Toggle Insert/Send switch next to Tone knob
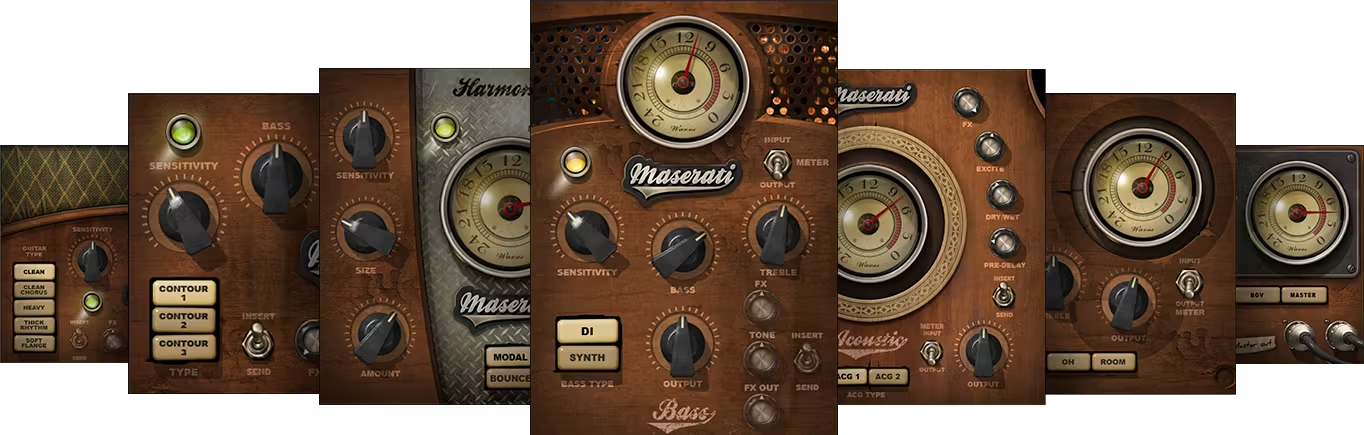 (x=806, y=359)
